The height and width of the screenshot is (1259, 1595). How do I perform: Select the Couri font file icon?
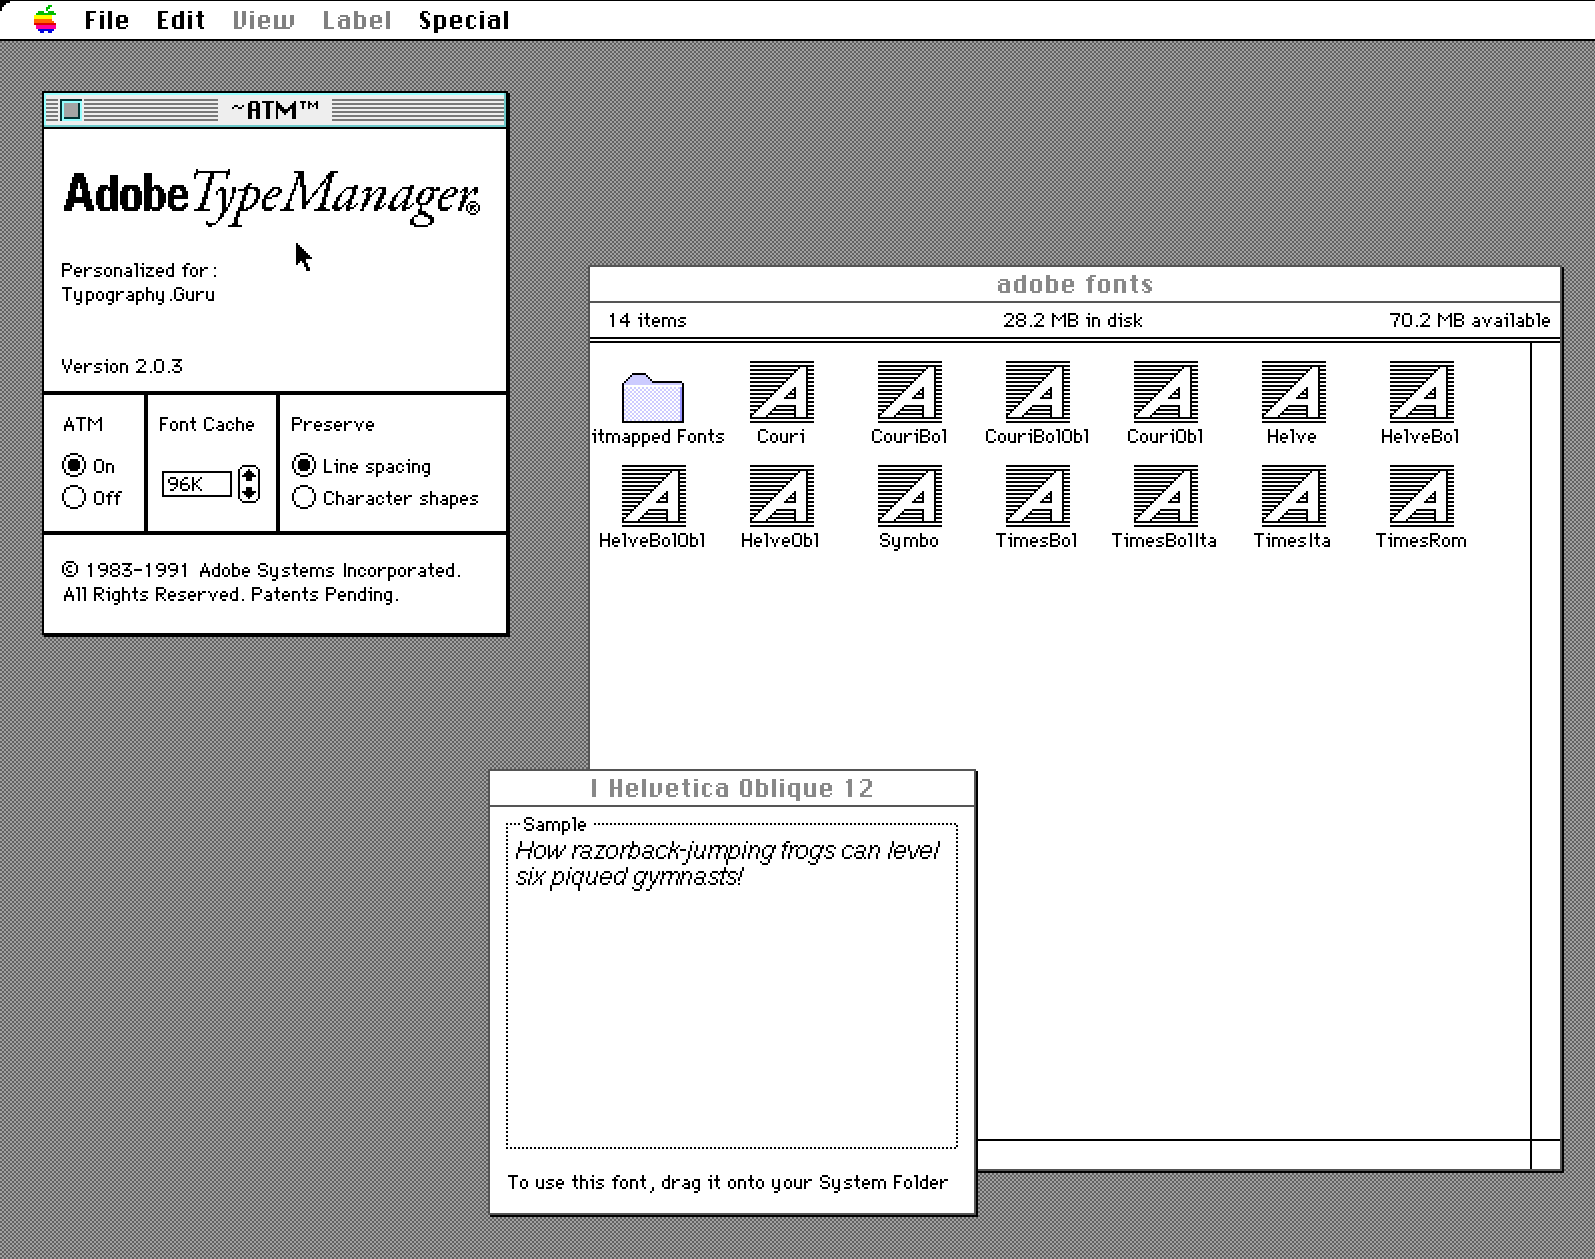point(781,391)
